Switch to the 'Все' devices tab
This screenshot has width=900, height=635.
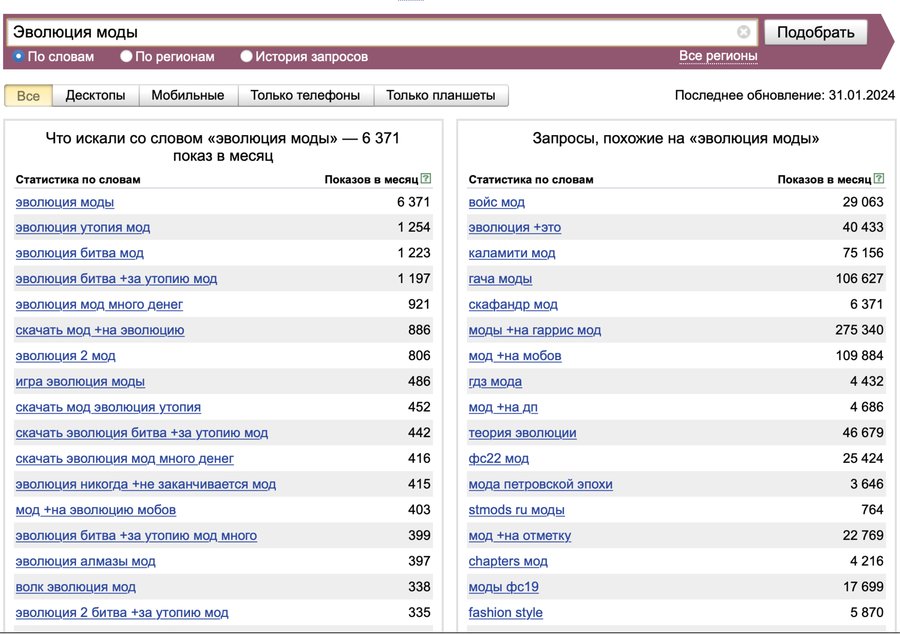pos(29,96)
